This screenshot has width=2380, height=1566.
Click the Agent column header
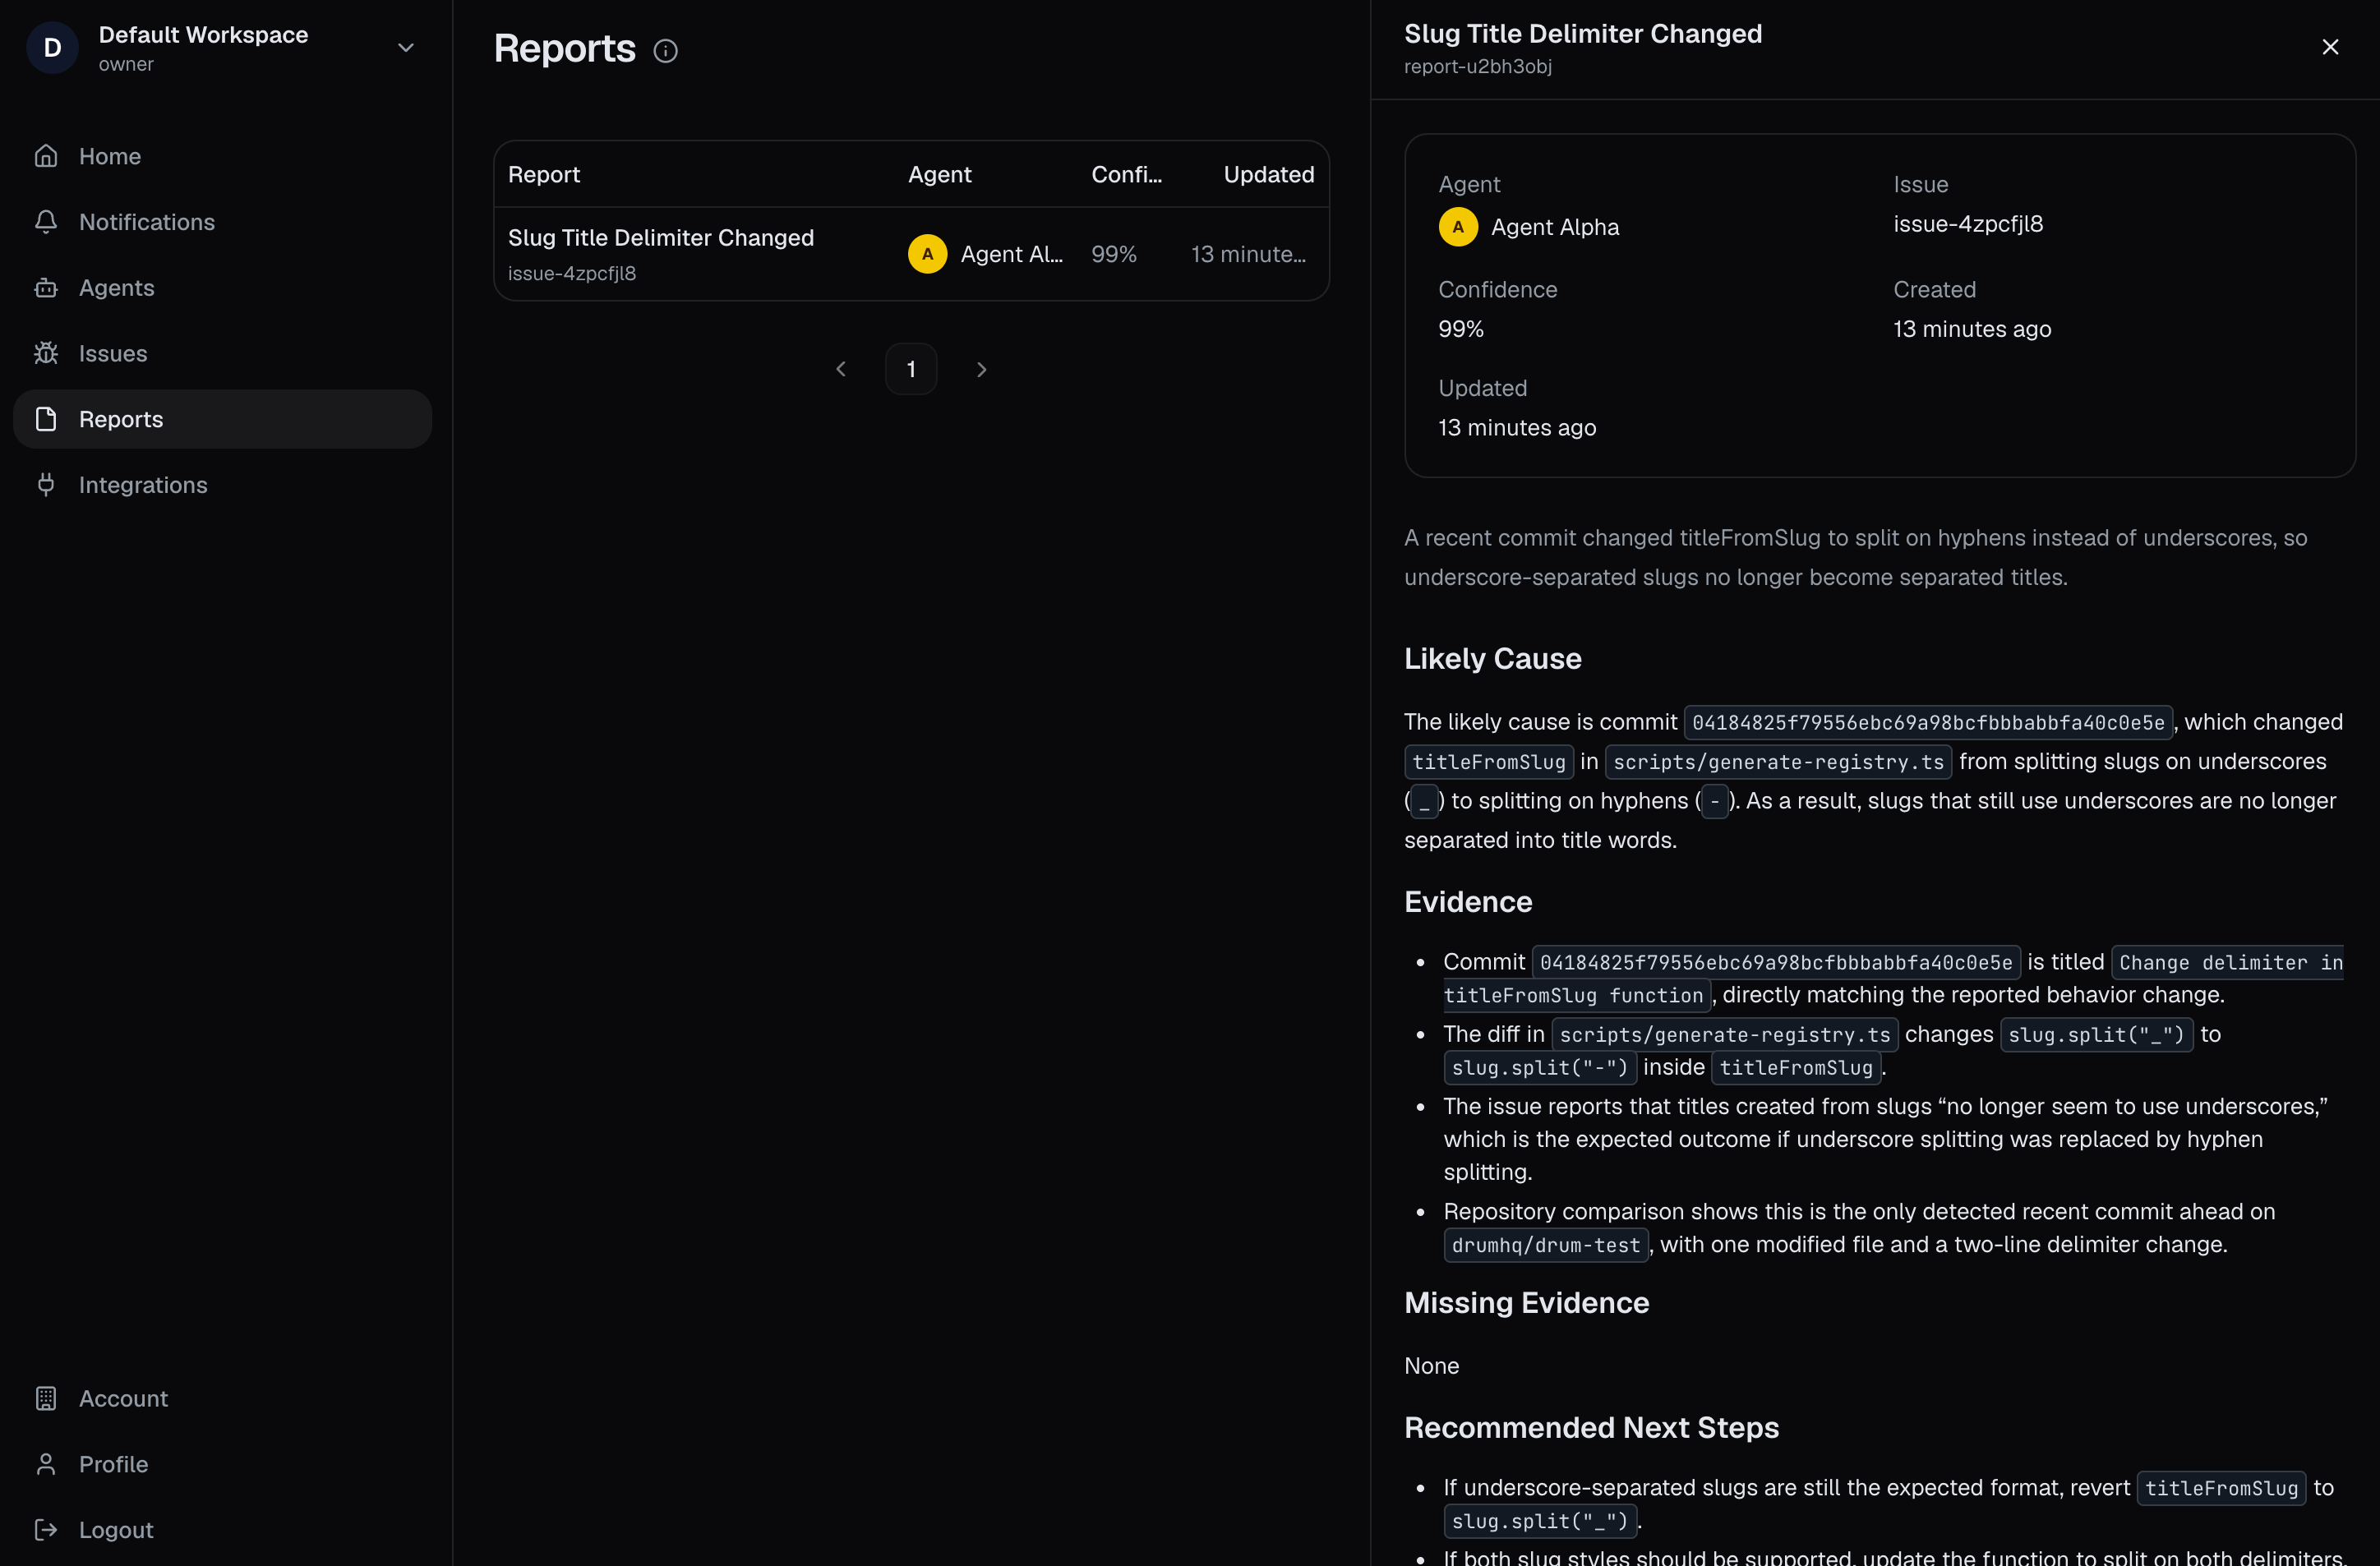coord(939,174)
